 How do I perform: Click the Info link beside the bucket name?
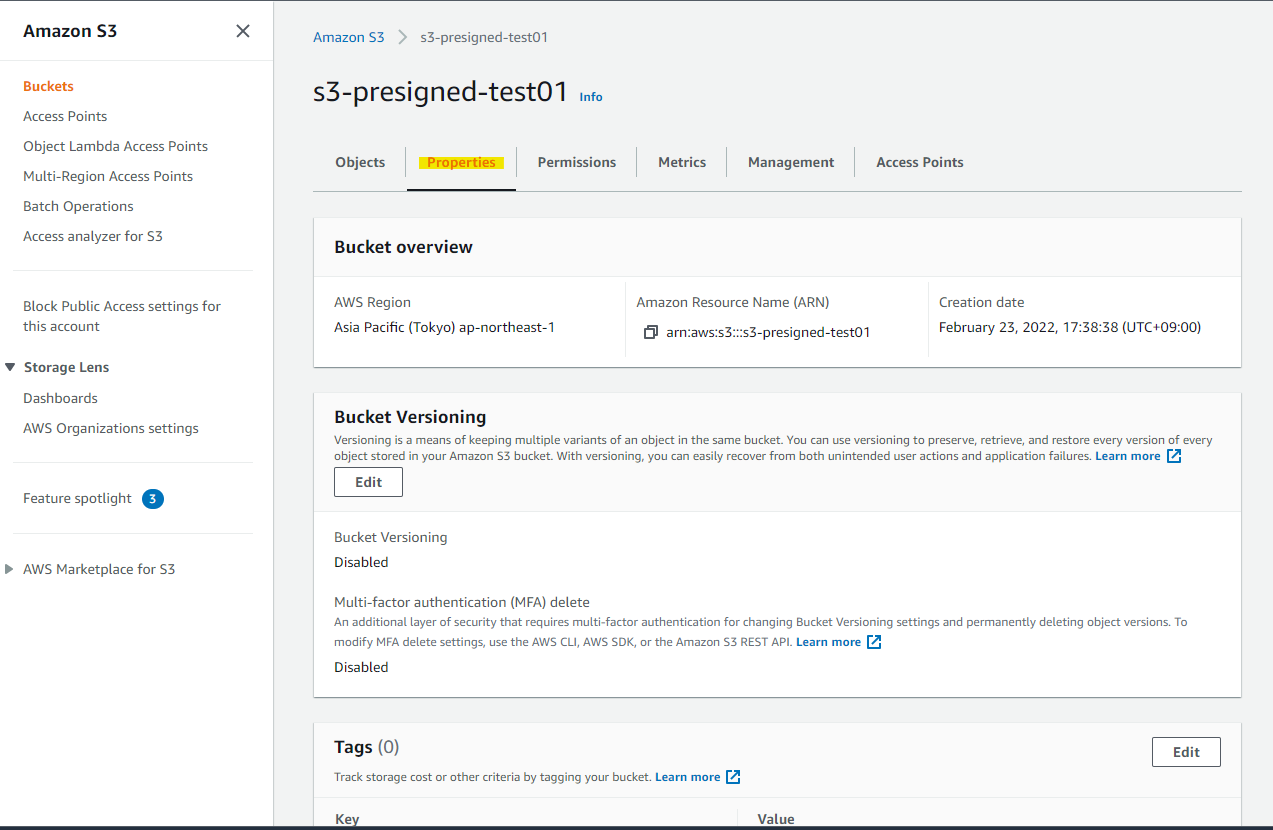tap(591, 96)
